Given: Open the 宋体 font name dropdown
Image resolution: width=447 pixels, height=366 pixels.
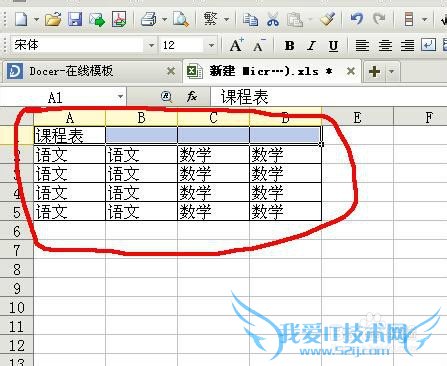Looking at the screenshot, I should point(151,45).
